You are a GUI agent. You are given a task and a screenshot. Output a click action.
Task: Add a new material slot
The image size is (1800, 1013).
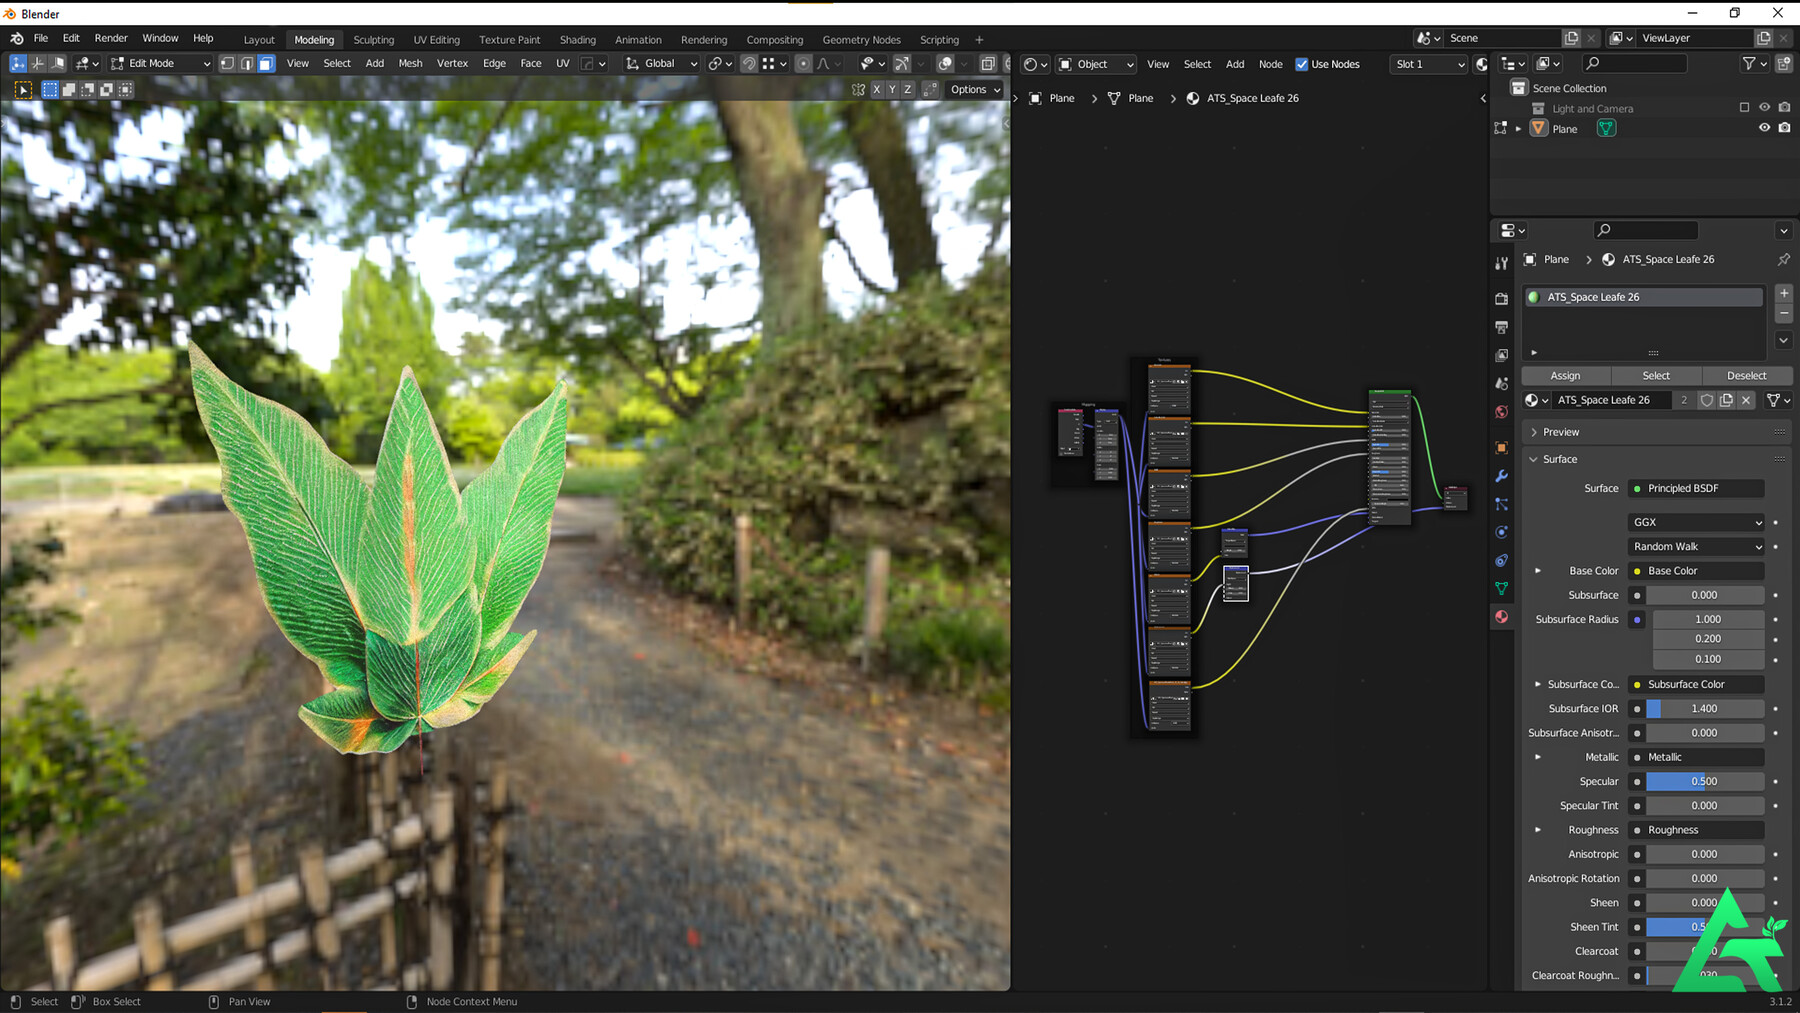[x=1784, y=294]
